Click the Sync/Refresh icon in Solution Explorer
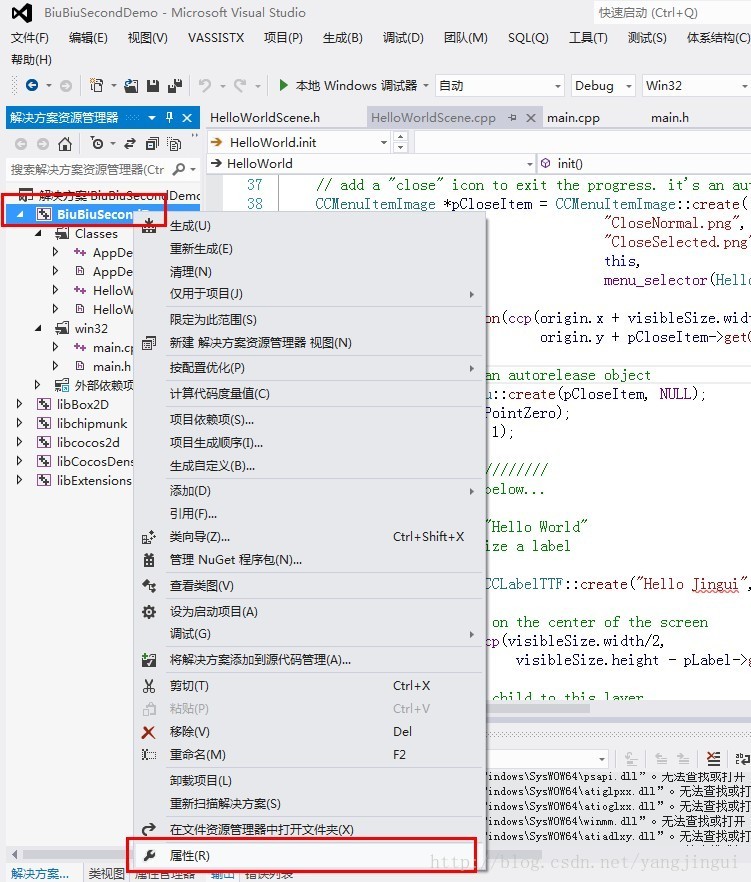Viewport: 751px width, 882px height. 130,144
